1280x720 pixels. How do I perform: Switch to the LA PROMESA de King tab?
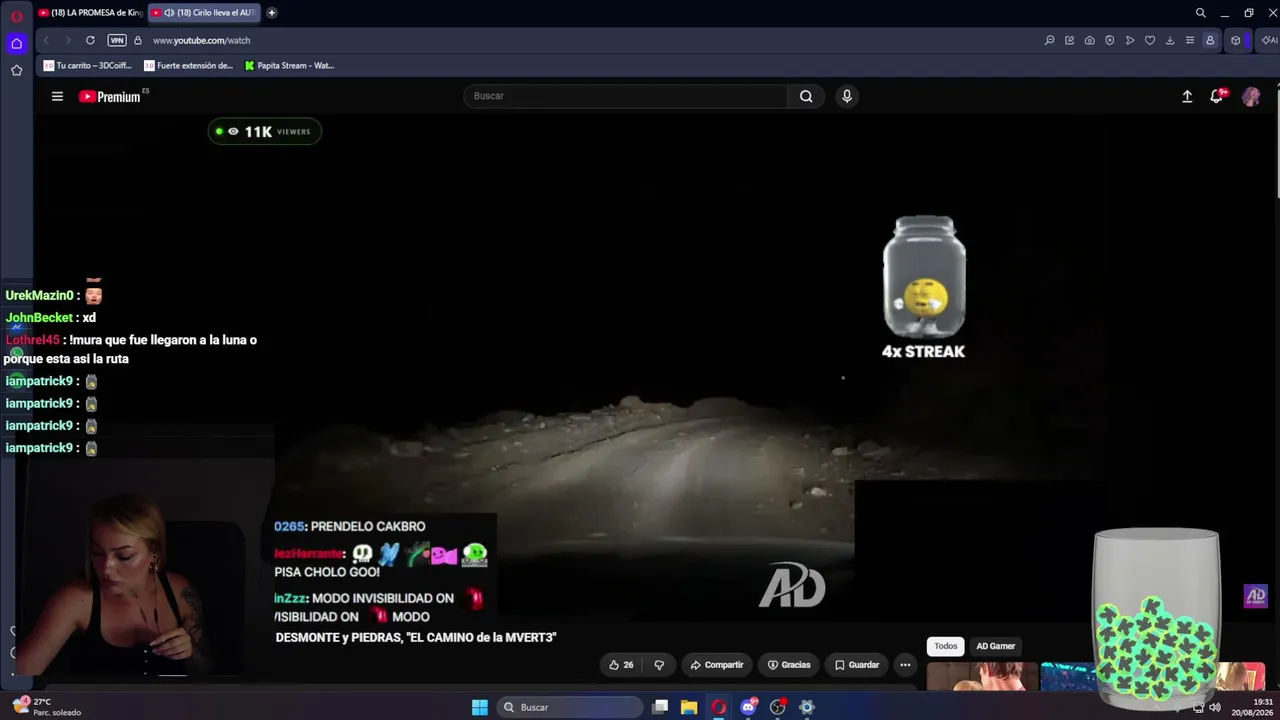pyautogui.click(x=90, y=13)
